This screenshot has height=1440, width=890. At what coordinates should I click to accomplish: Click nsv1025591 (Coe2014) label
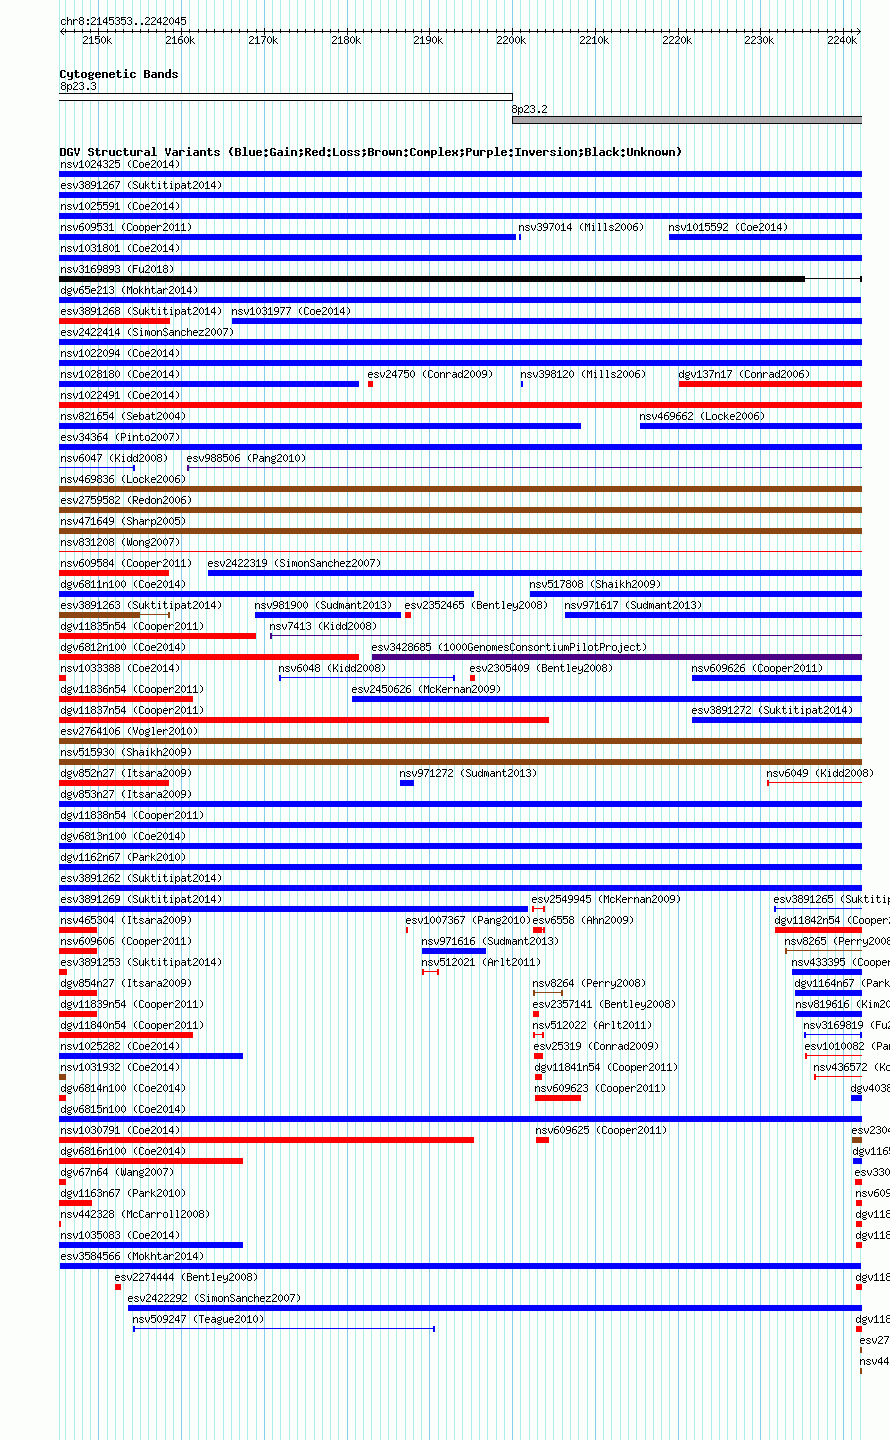(120, 206)
